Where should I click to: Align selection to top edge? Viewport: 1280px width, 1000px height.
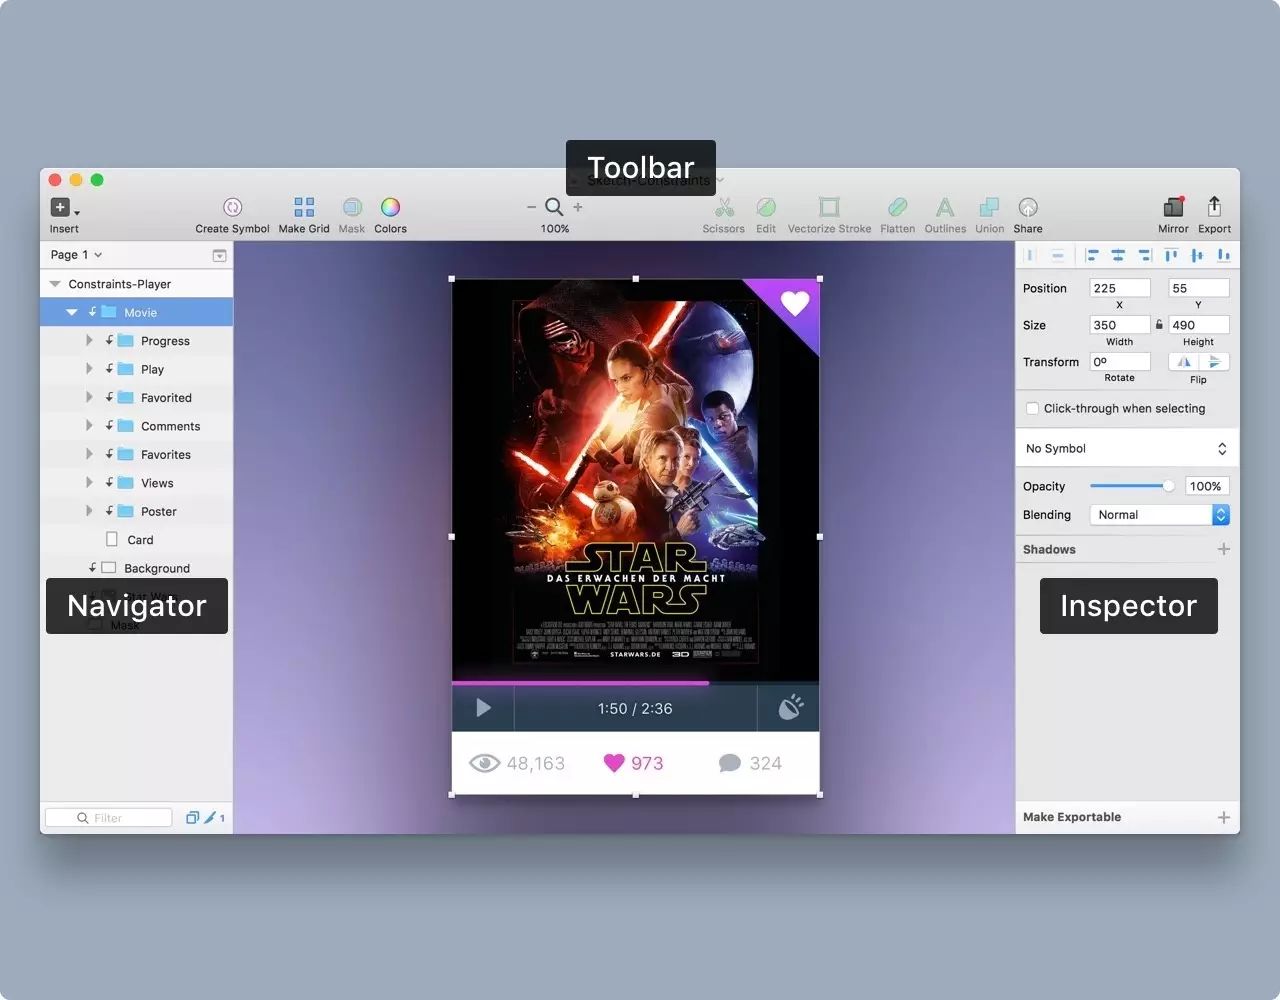click(1171, 256)
